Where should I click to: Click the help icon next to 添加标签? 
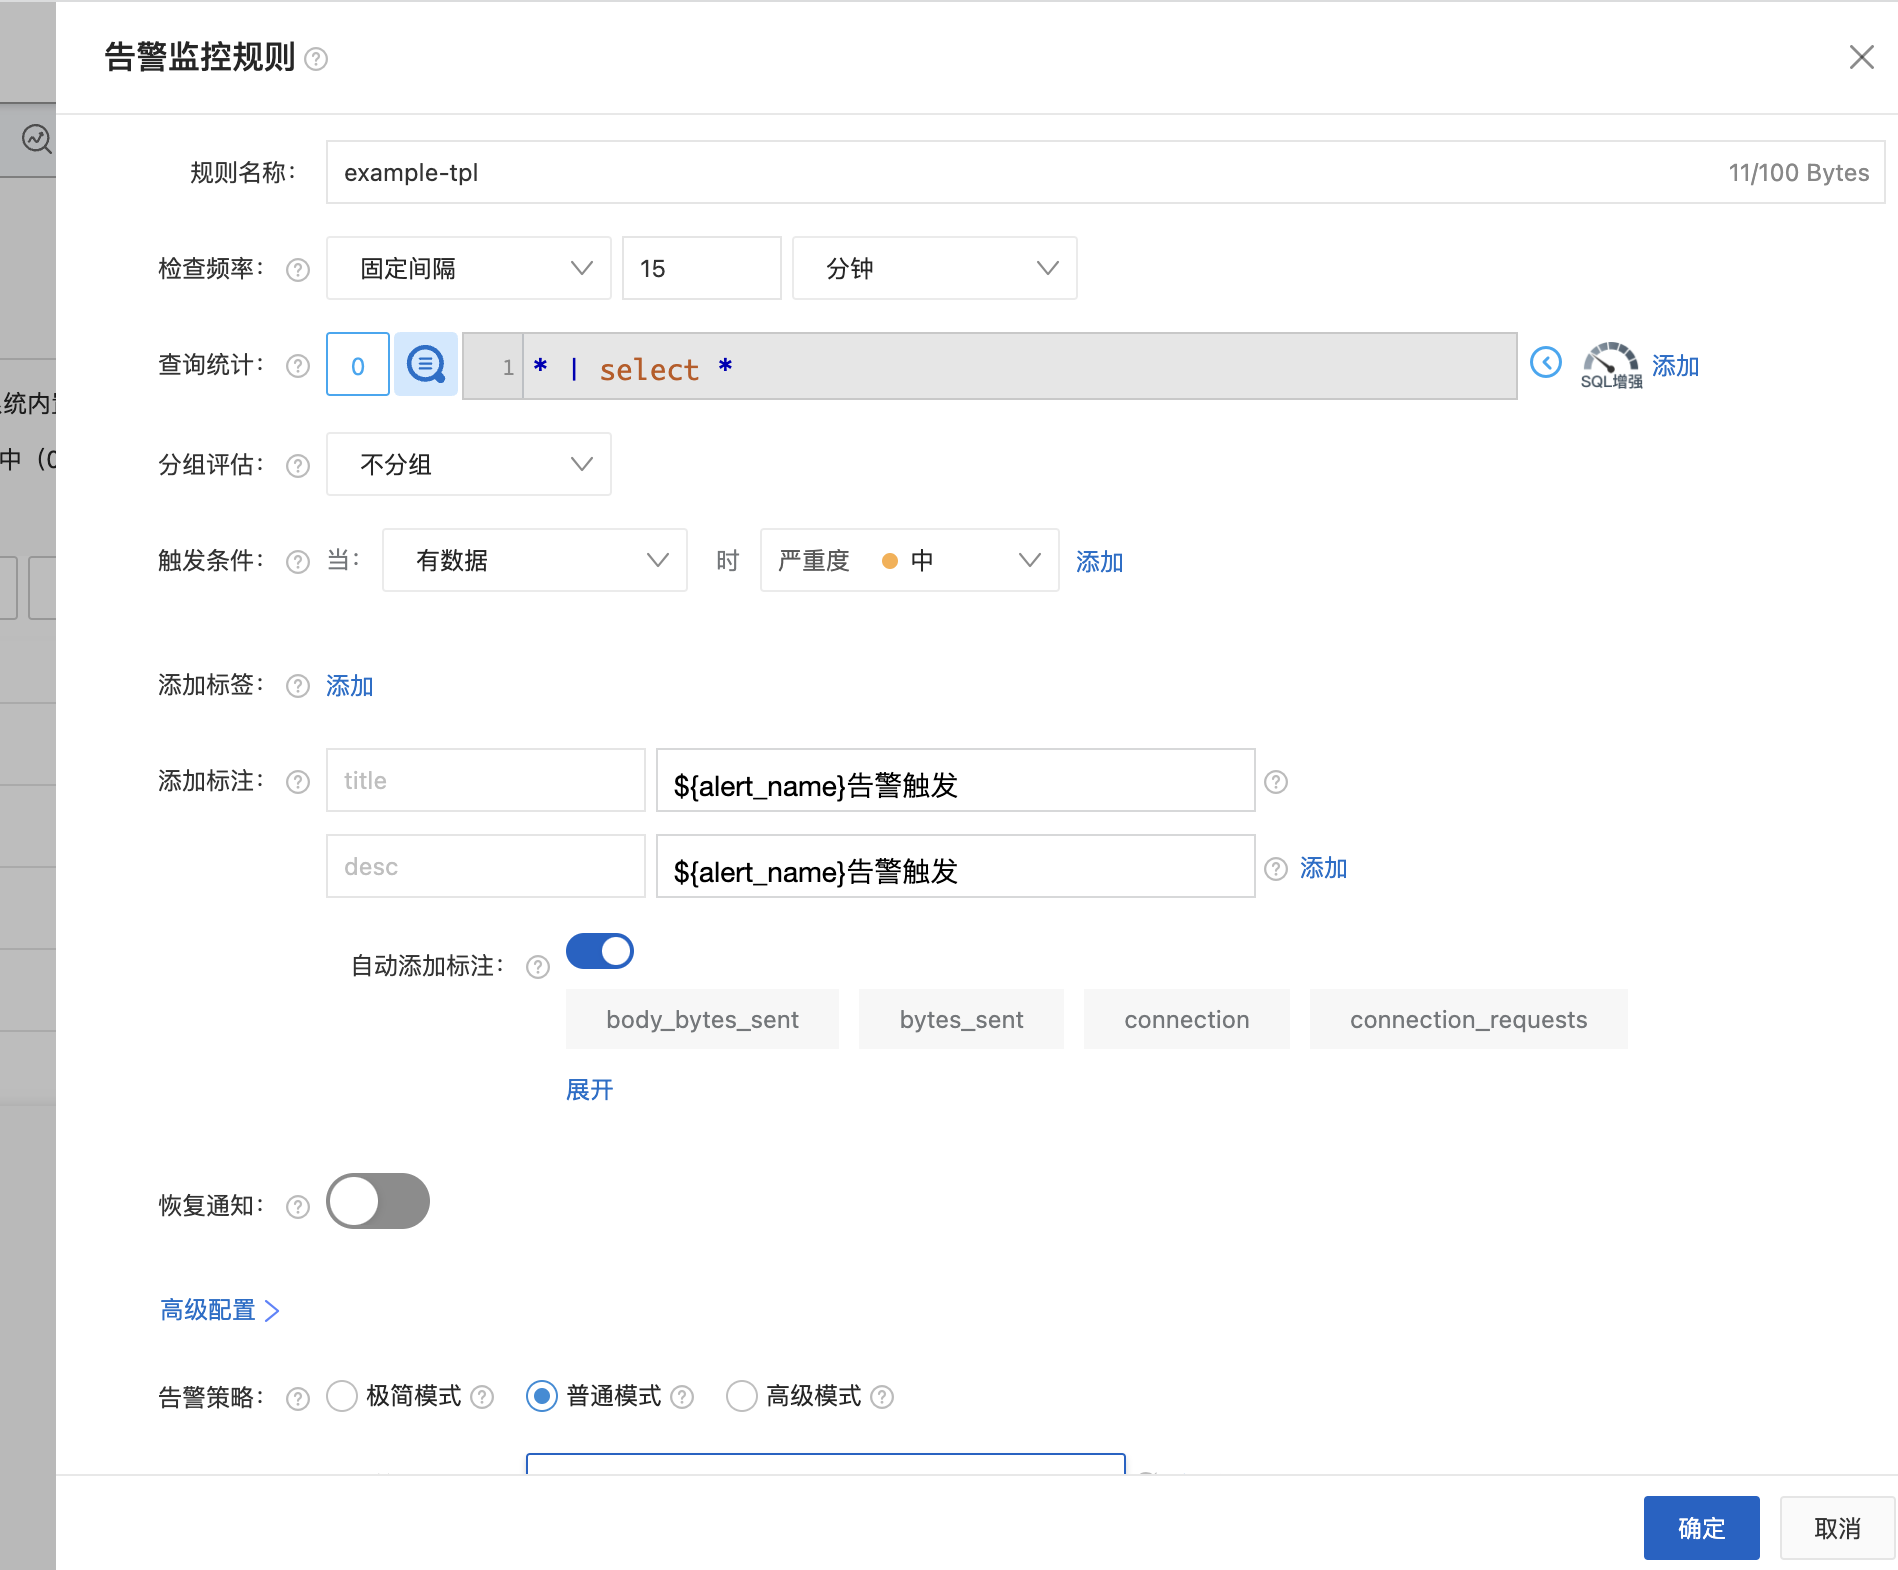[x=298, y=686]
